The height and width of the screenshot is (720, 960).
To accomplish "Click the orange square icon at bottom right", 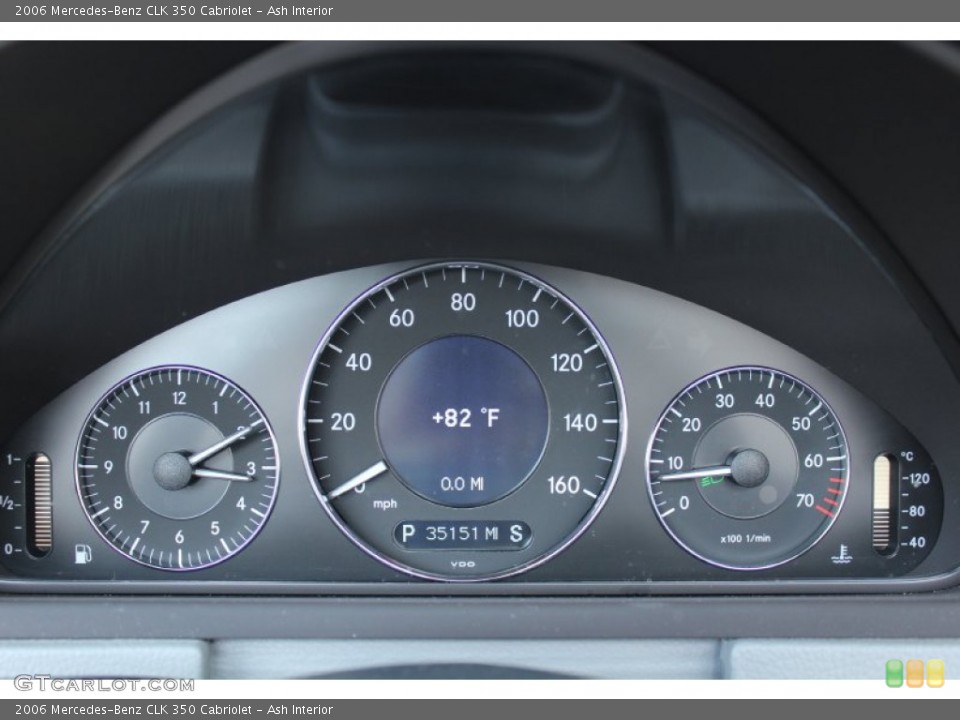I will pyautogui.click(x=915, y=673).
